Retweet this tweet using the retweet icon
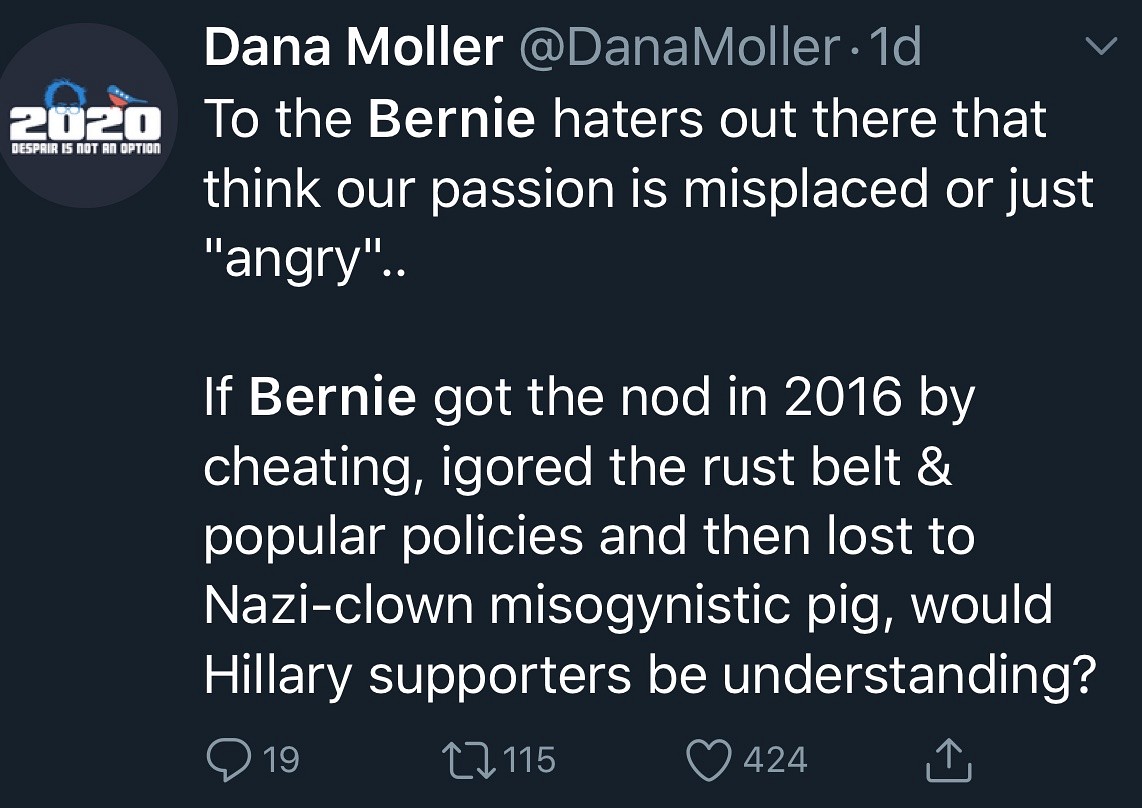Viewport: 1142px width, 808px height. (x=469, y=759)
